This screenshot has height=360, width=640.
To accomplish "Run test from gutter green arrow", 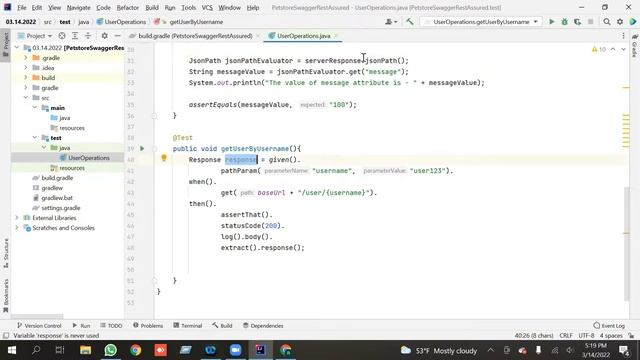I will tap(142, 149).
